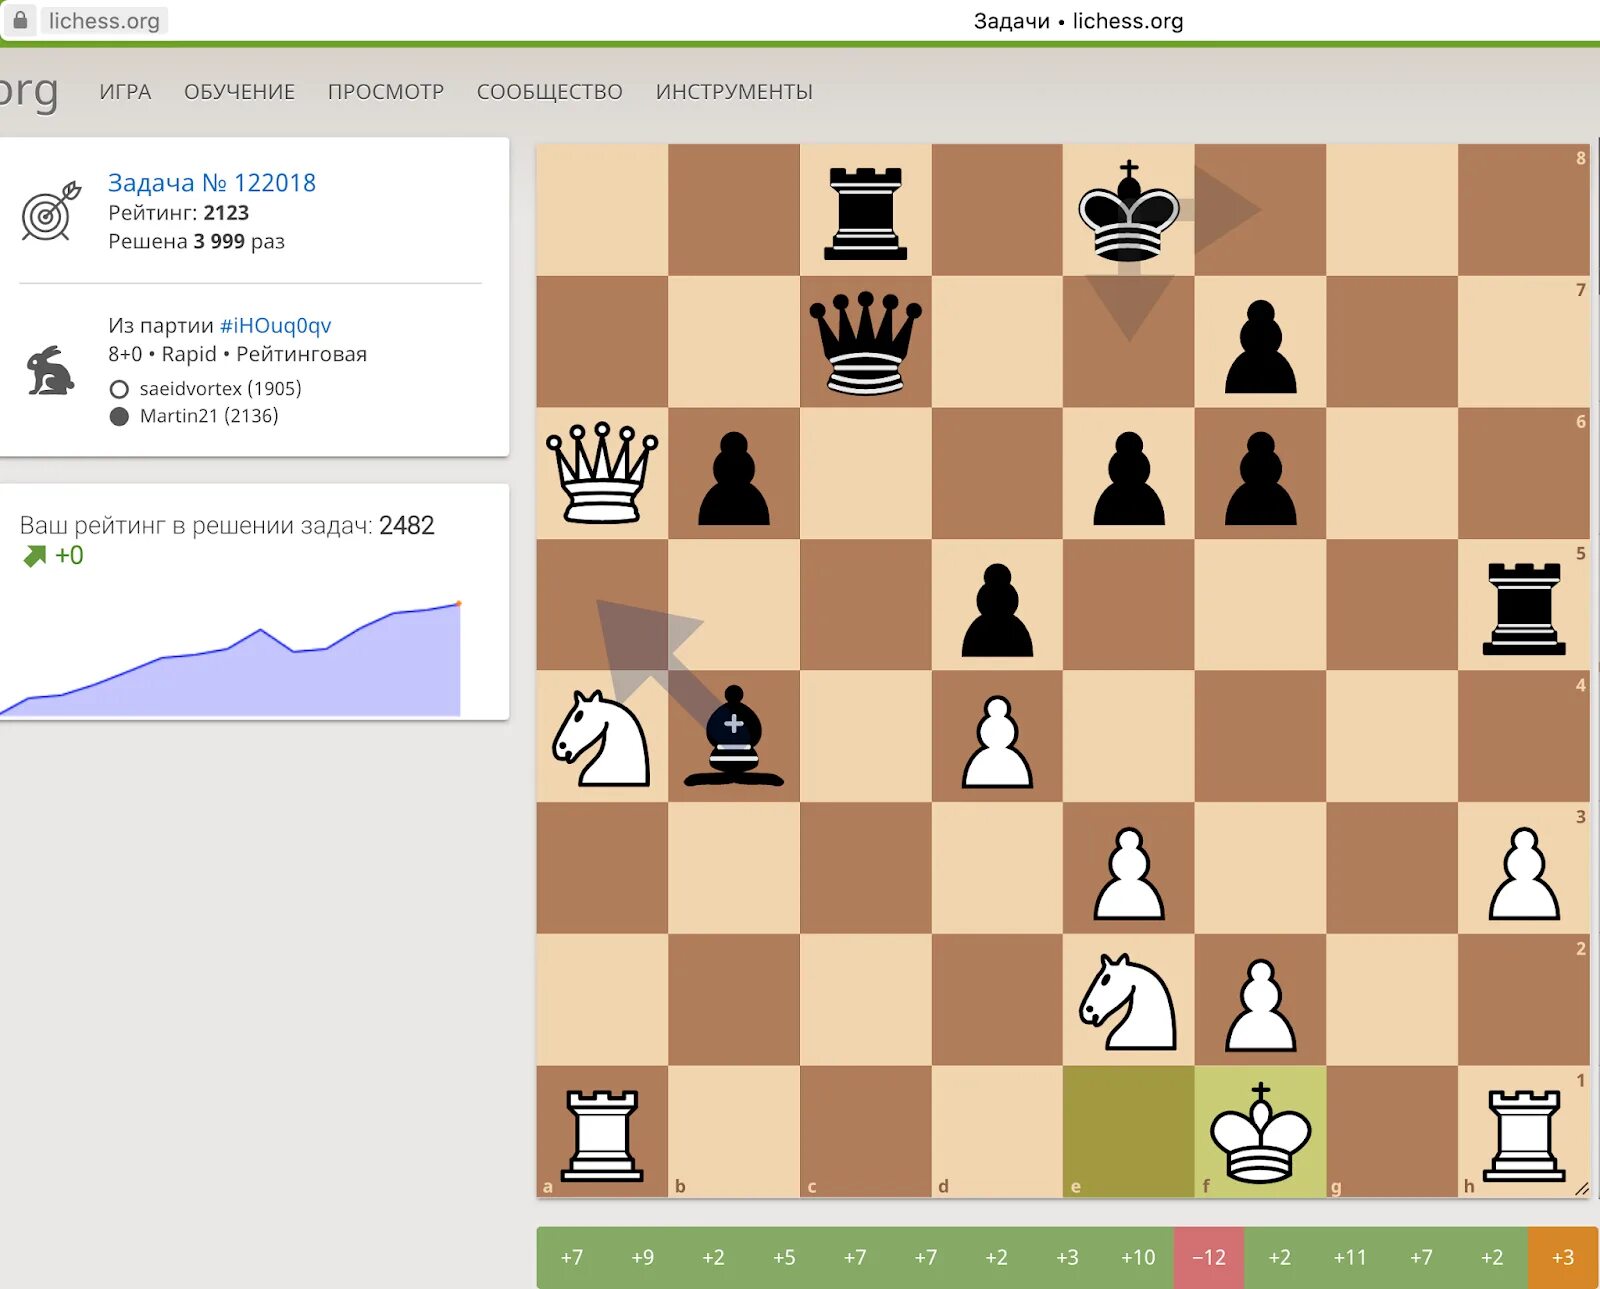Open the +9 puzzle history result
1600x1289 pixels.
[x=643, y=1258]
